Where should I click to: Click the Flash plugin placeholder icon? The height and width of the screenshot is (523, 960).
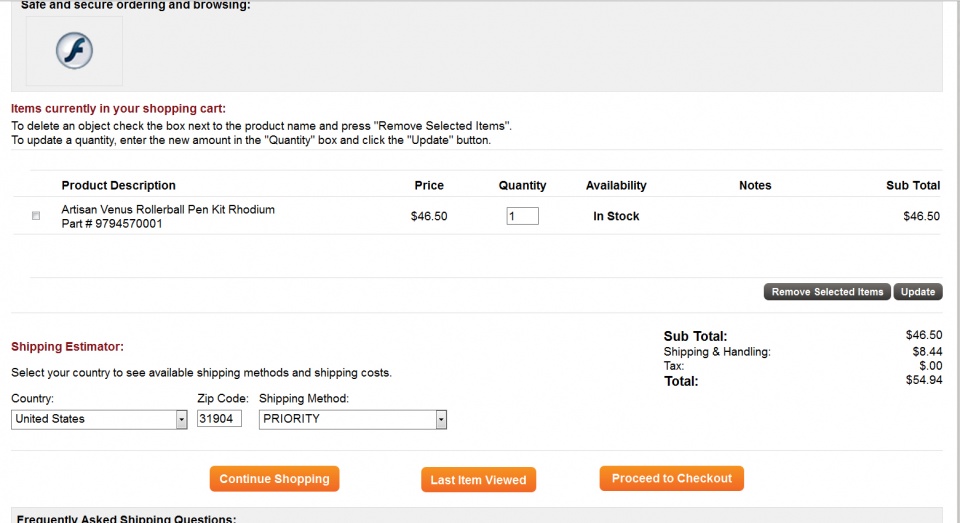pos(73,50)
